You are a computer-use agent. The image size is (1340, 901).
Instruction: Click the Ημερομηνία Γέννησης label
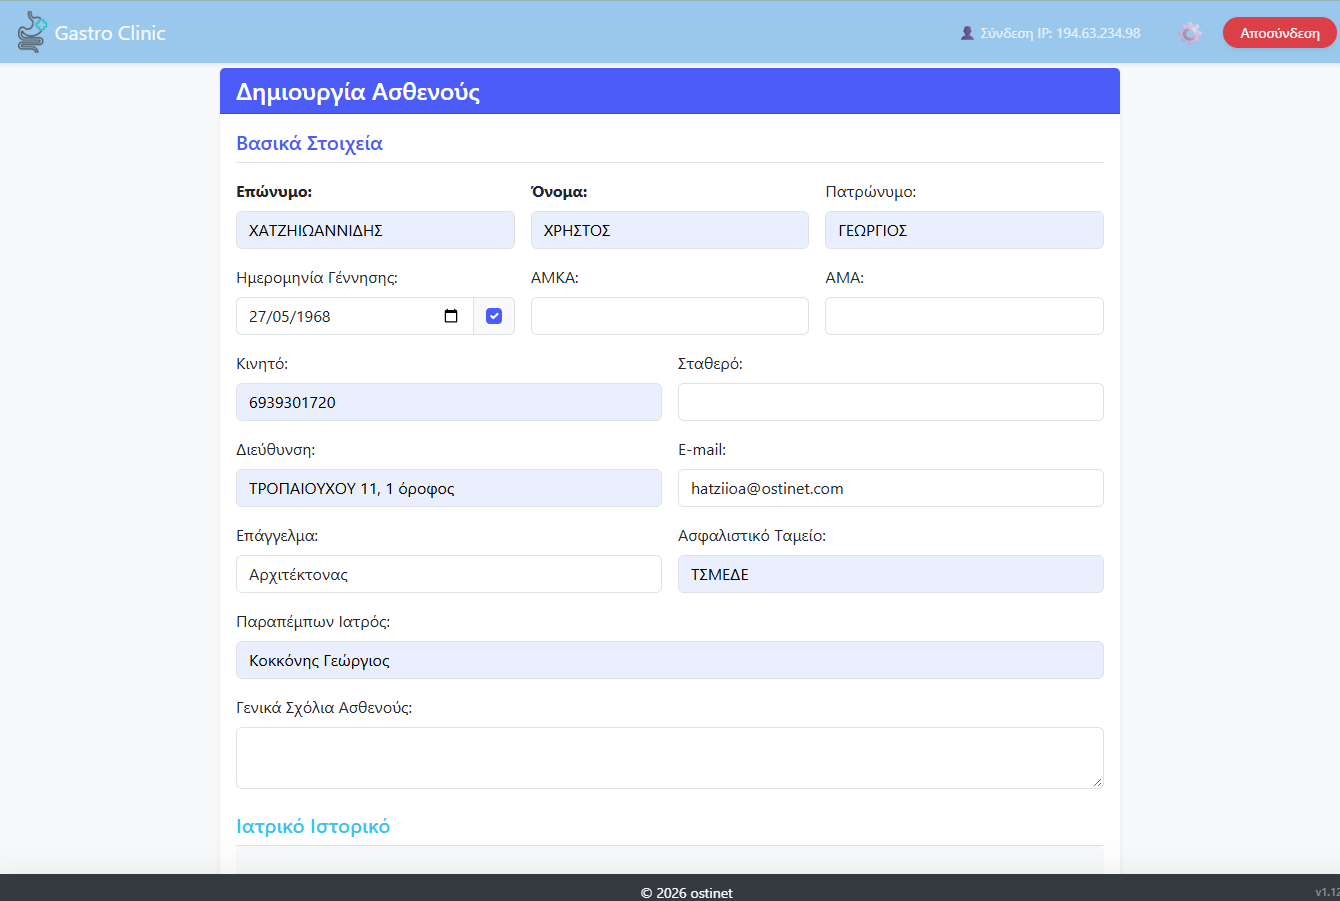coord(317,278)
